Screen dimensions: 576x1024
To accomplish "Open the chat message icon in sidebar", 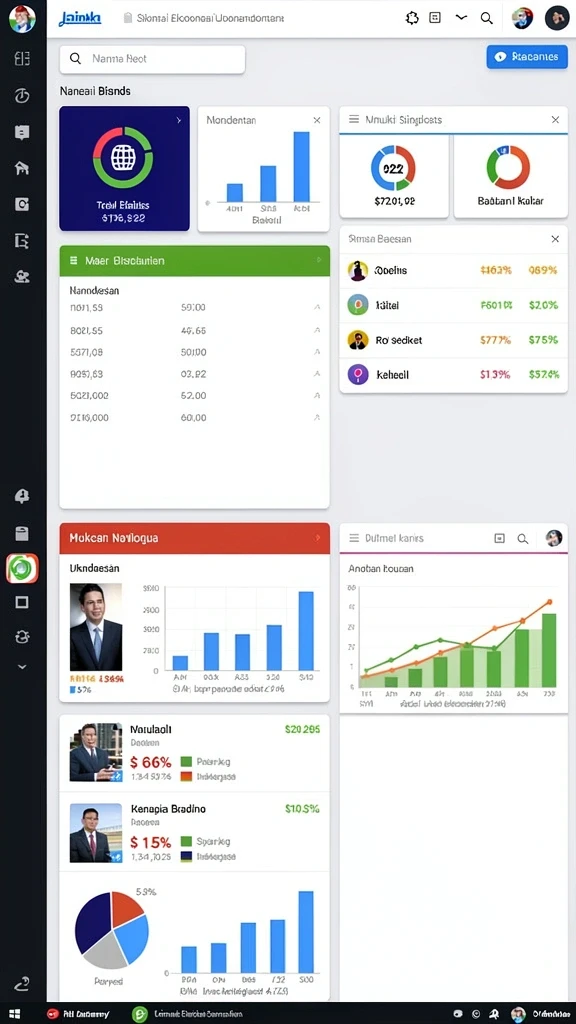I will point(22,133).
